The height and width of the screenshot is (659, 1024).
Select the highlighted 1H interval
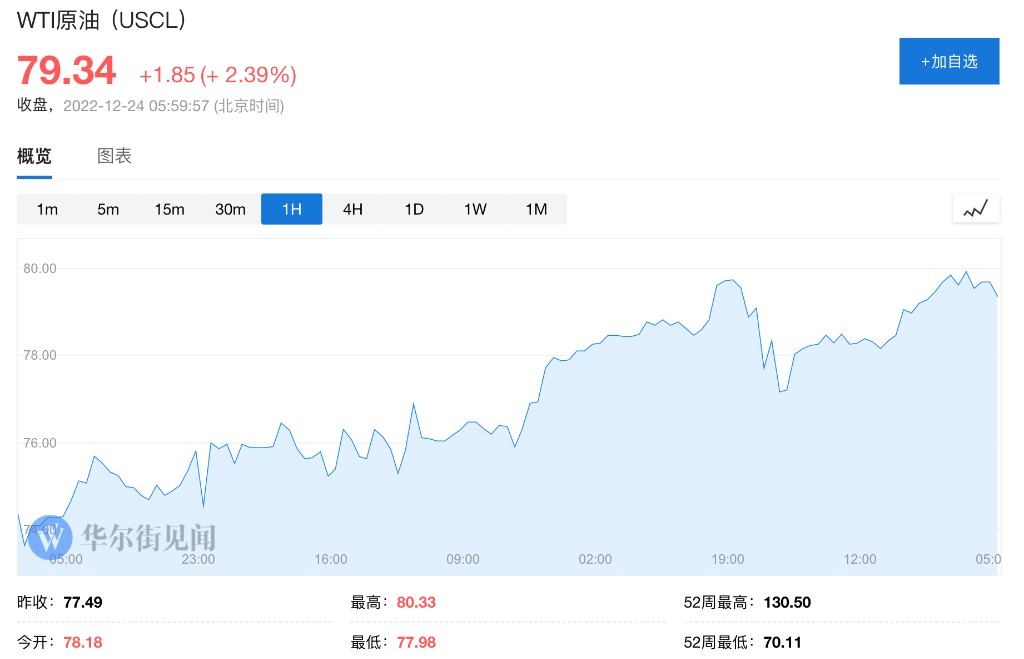coord(291,209)
